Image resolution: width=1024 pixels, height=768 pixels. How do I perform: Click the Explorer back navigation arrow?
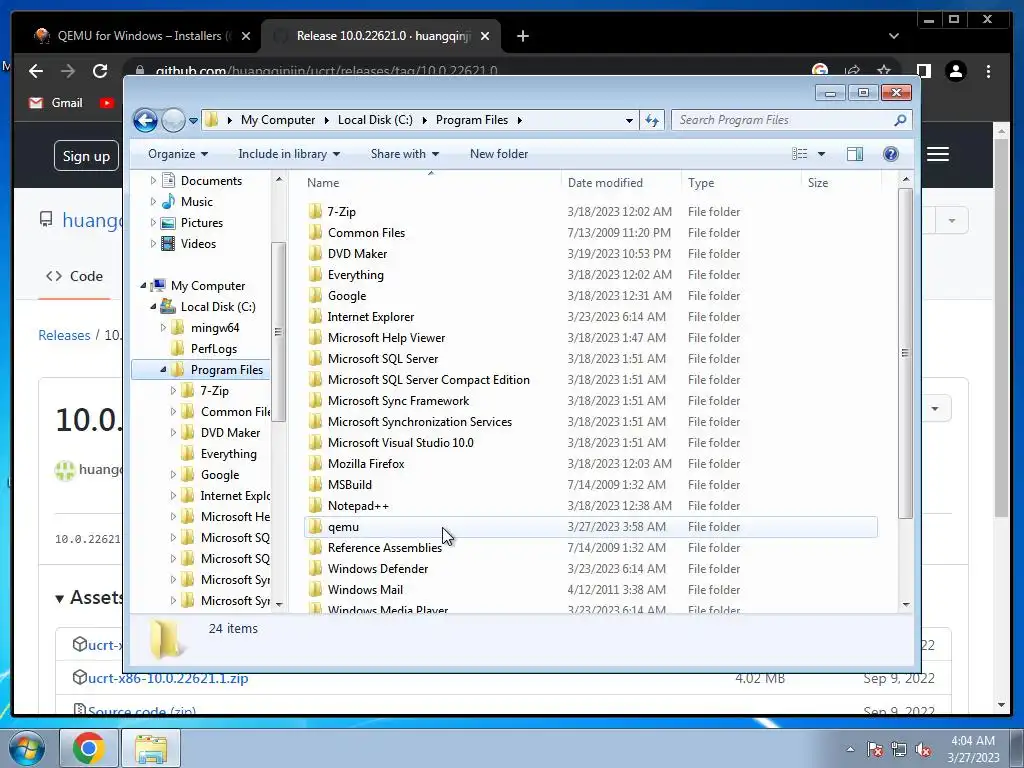pyautogui.click(x=145, y=120)
